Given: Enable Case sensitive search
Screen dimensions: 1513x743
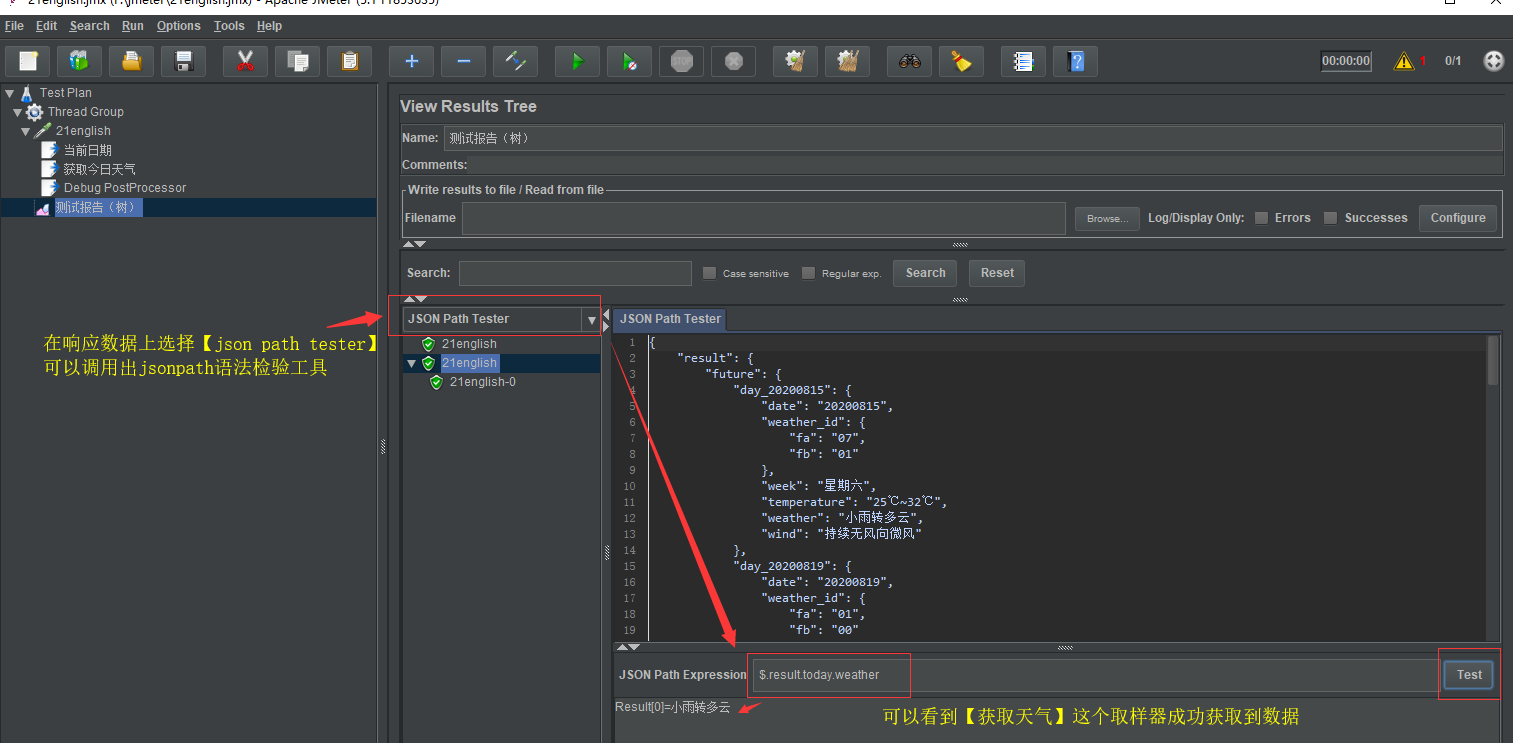Looking at the screenshot, I should click(x=710, y=273).
